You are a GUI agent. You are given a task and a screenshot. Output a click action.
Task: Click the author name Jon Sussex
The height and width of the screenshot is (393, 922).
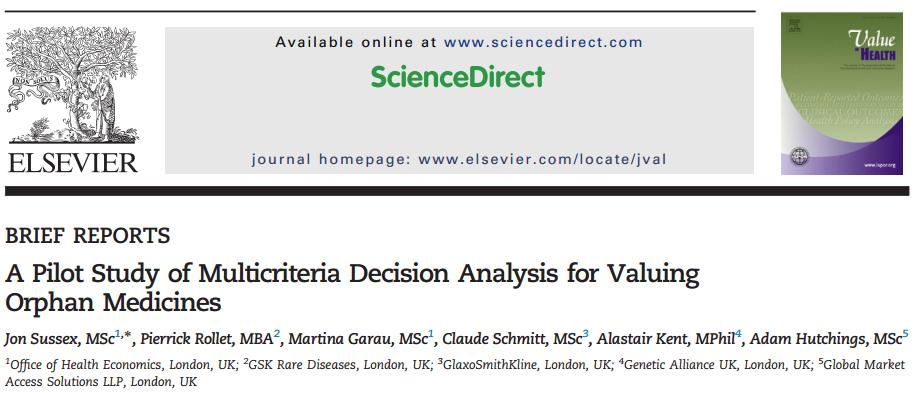click(43, 339)
